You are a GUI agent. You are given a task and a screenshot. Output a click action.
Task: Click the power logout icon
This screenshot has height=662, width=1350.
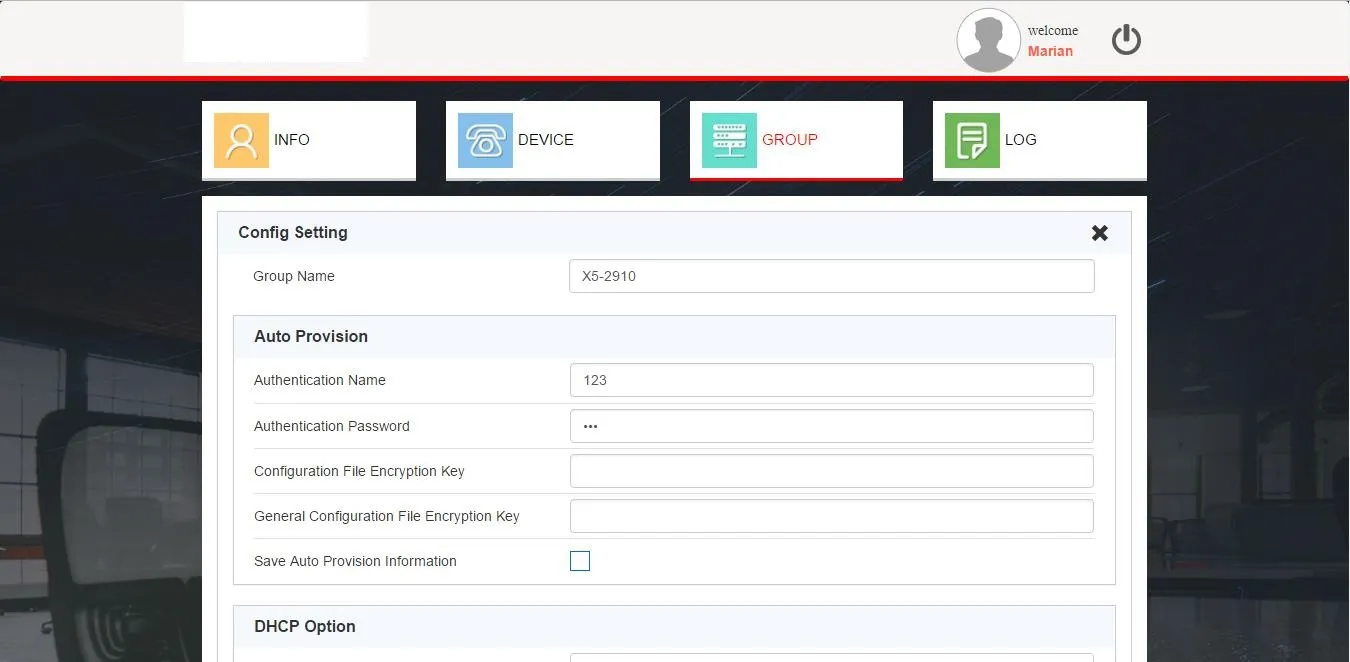pos(1126,39)
